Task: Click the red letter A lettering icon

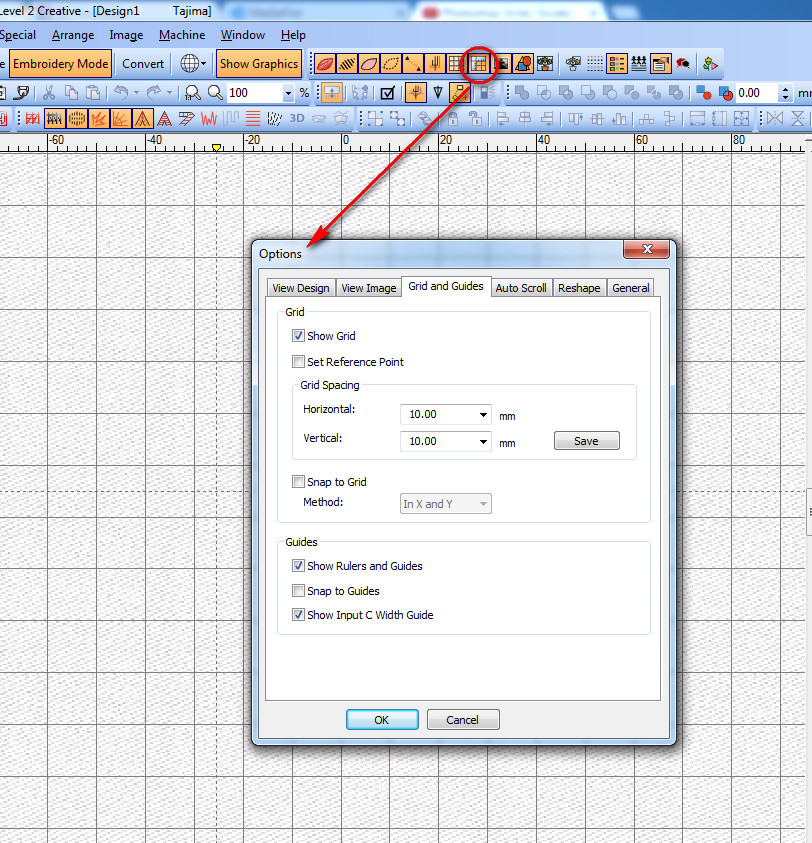Action: click(x=165, y=118)
